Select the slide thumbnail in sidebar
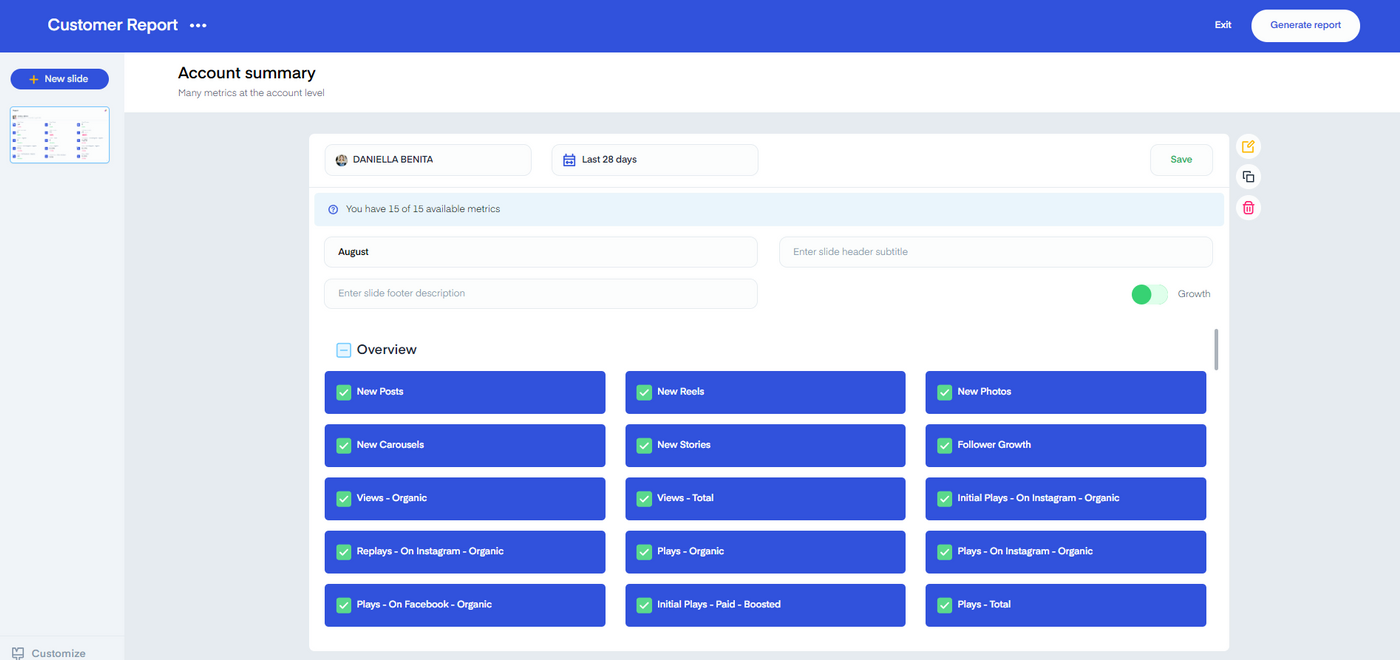The height and width of the screenshot is (660, 1400). point(60,135)
